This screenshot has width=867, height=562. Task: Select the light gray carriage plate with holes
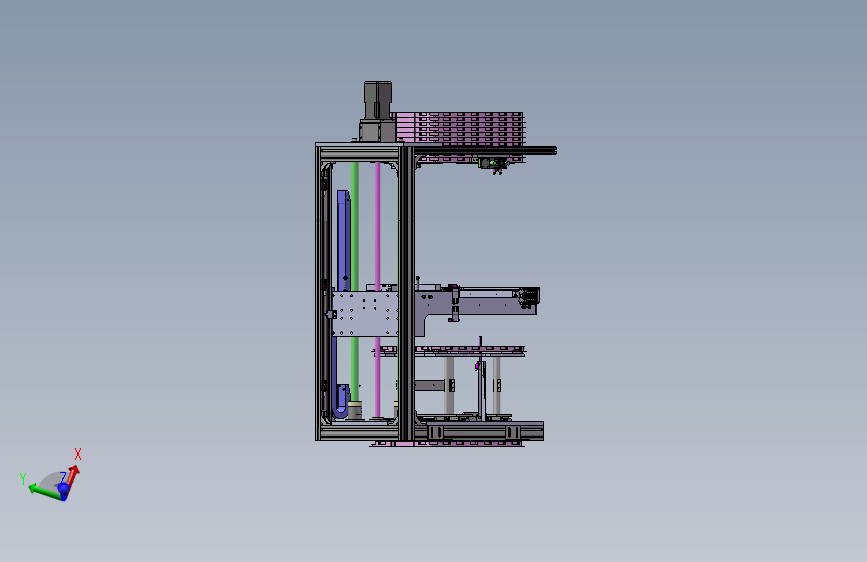[x=365, y=314]
